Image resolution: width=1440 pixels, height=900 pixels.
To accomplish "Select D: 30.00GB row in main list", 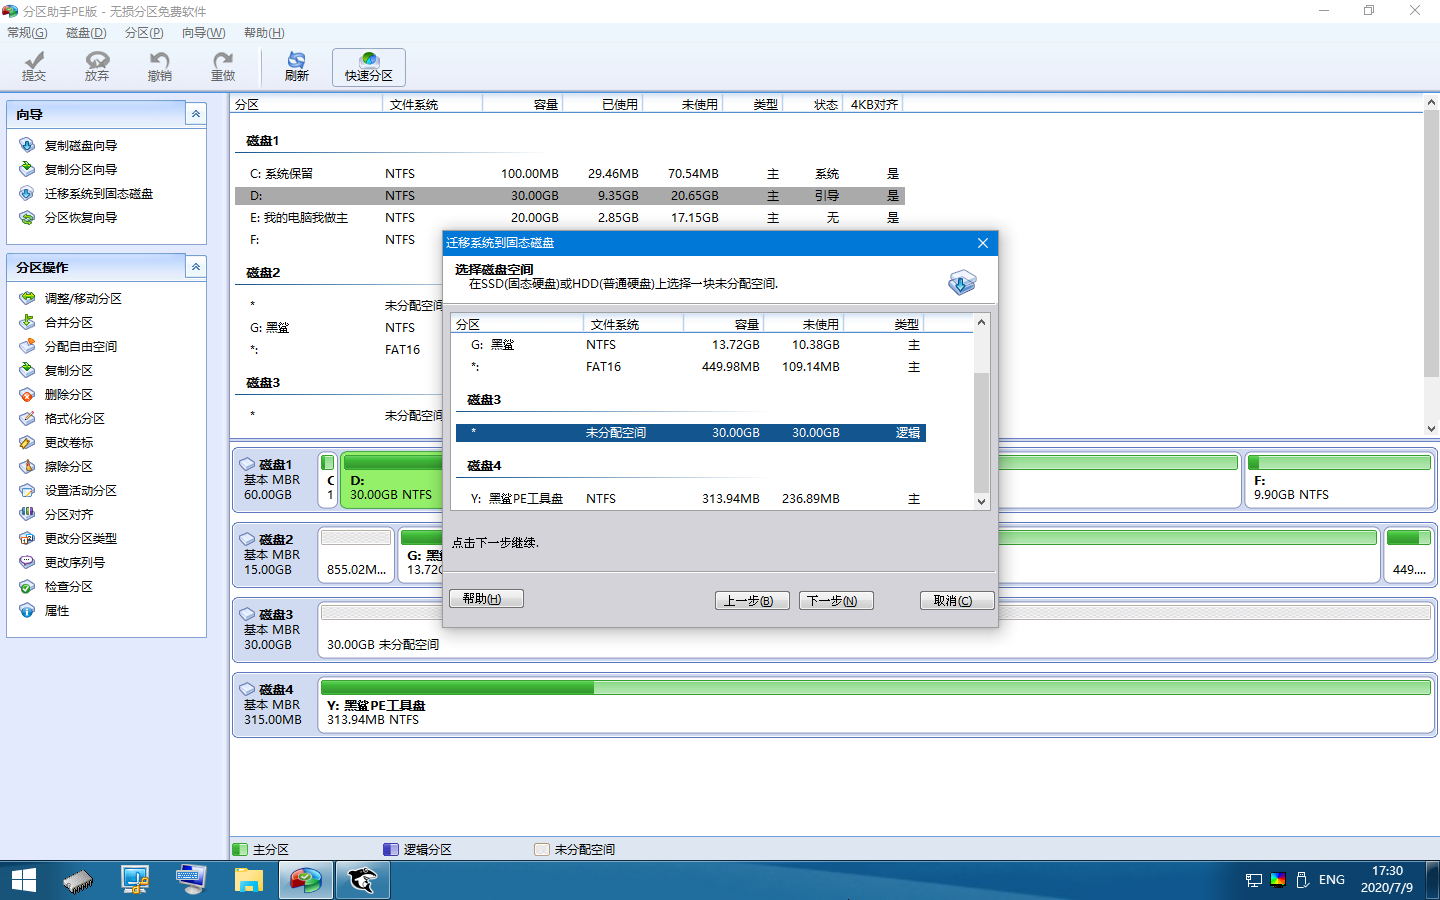I will [x=570, y=196].
